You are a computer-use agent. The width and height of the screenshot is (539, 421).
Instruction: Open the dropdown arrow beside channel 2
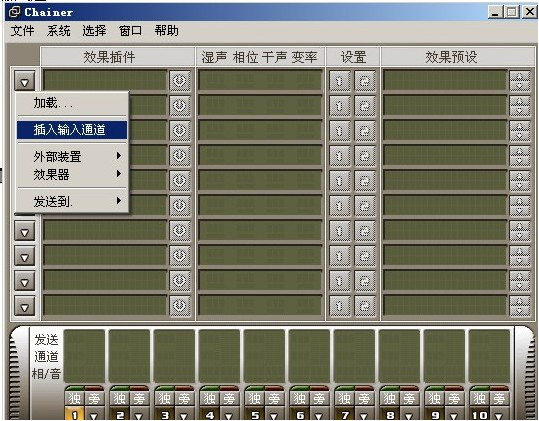[x=139, y=414]
